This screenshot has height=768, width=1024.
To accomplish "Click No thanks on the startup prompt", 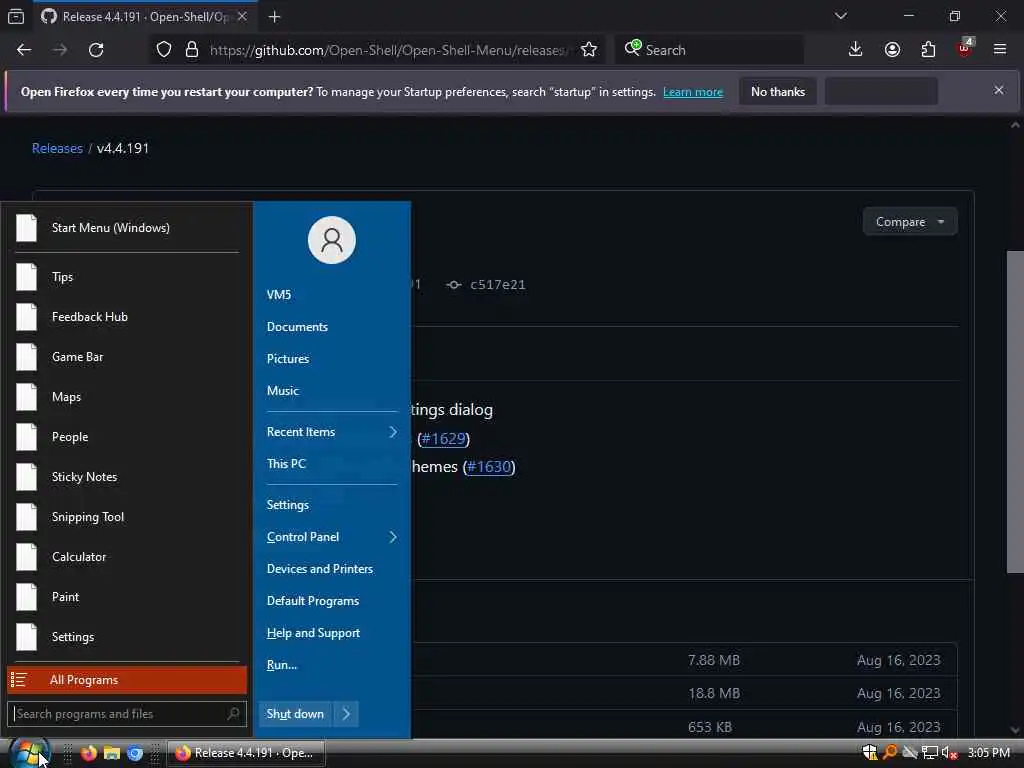I will pos(778,91).
